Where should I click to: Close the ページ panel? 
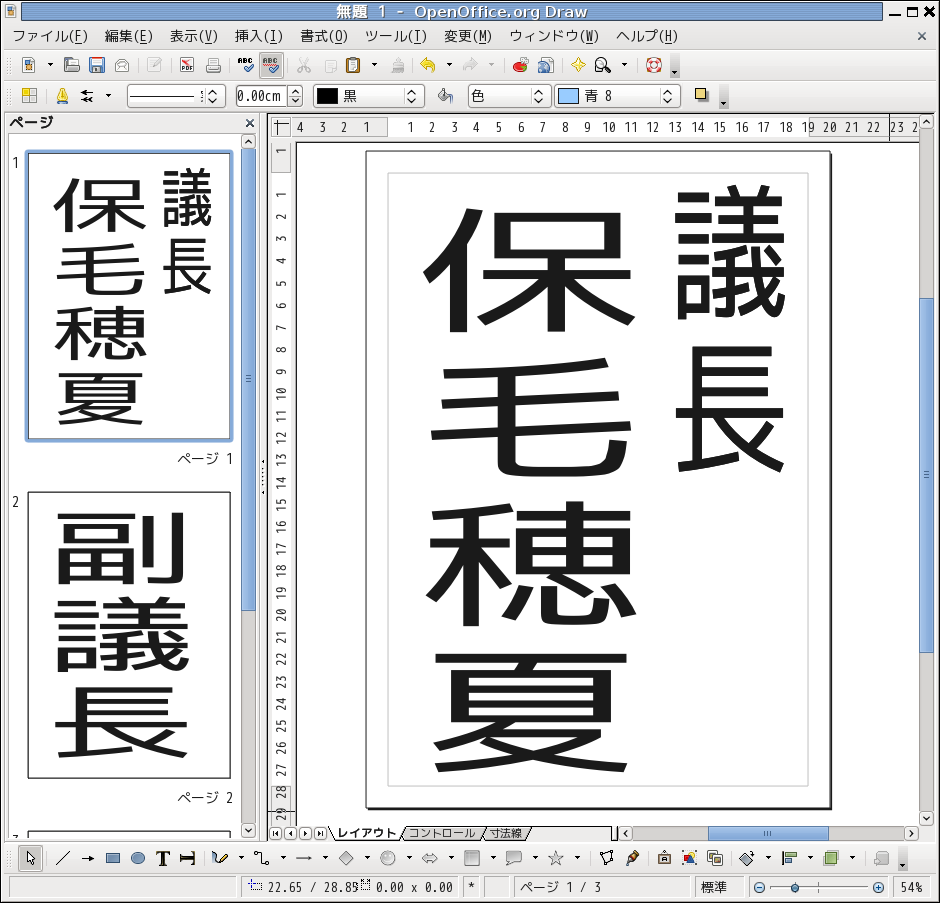click(x=249, y=123)
